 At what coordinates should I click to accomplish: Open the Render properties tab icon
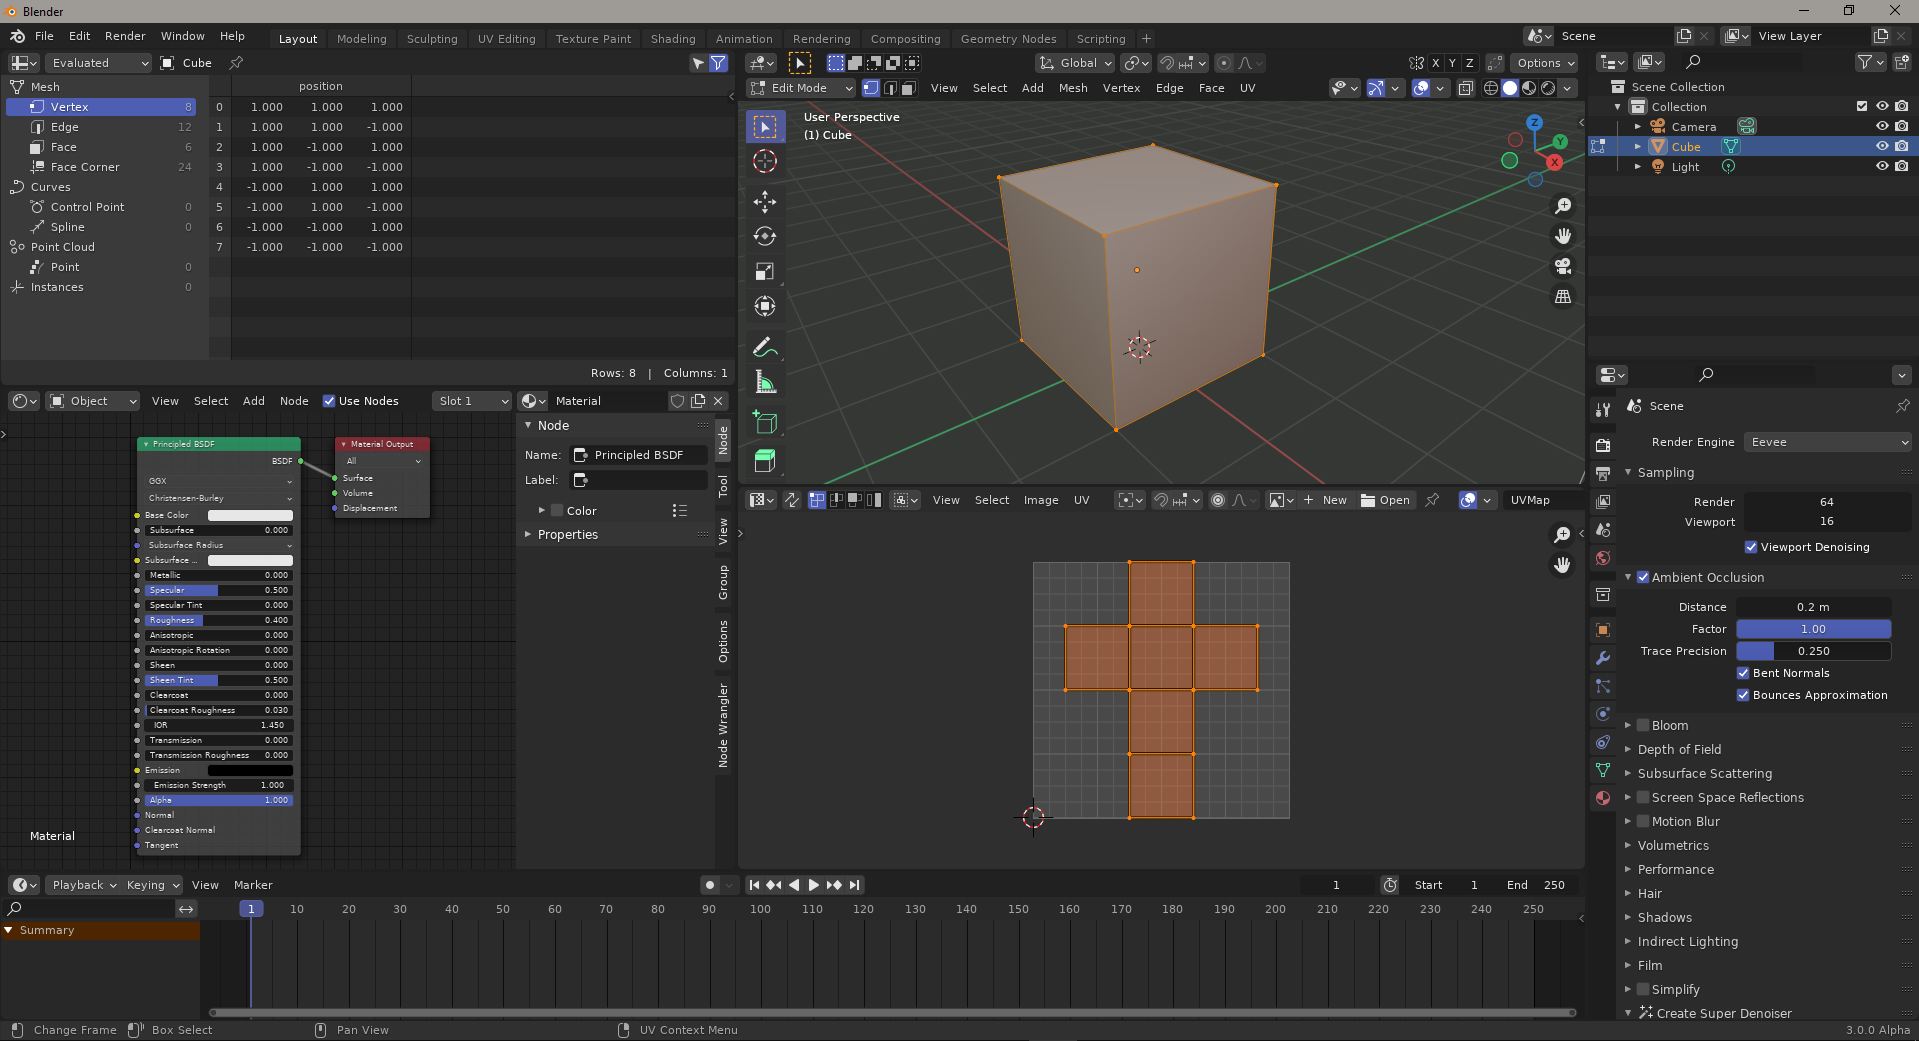click(1603, 445)
